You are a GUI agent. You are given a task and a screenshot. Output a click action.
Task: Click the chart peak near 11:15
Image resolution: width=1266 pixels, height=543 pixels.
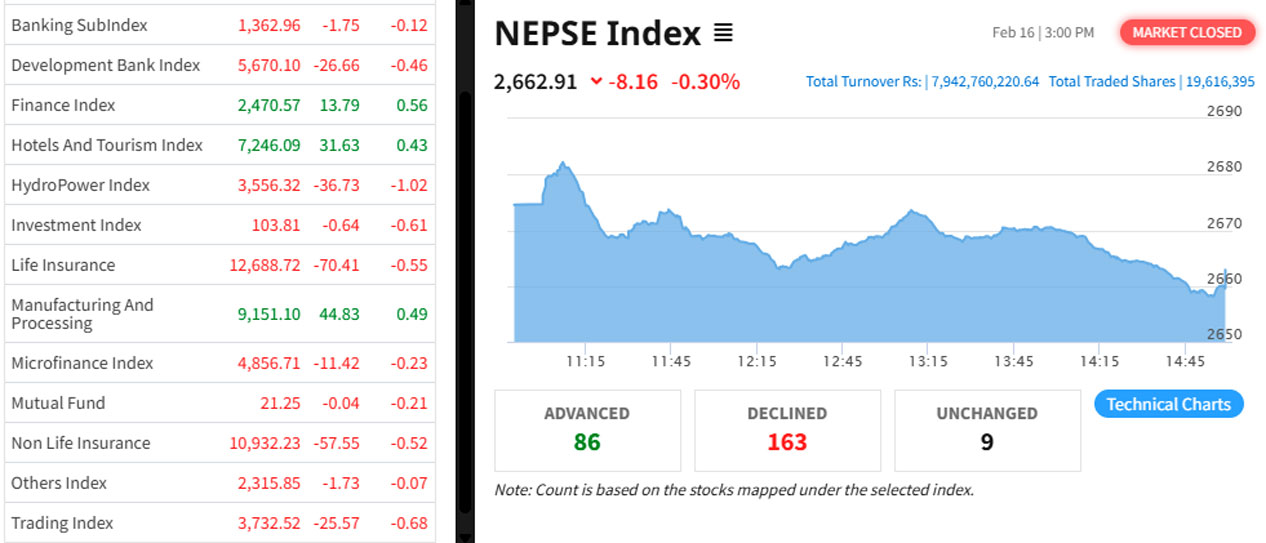point(563,163)
